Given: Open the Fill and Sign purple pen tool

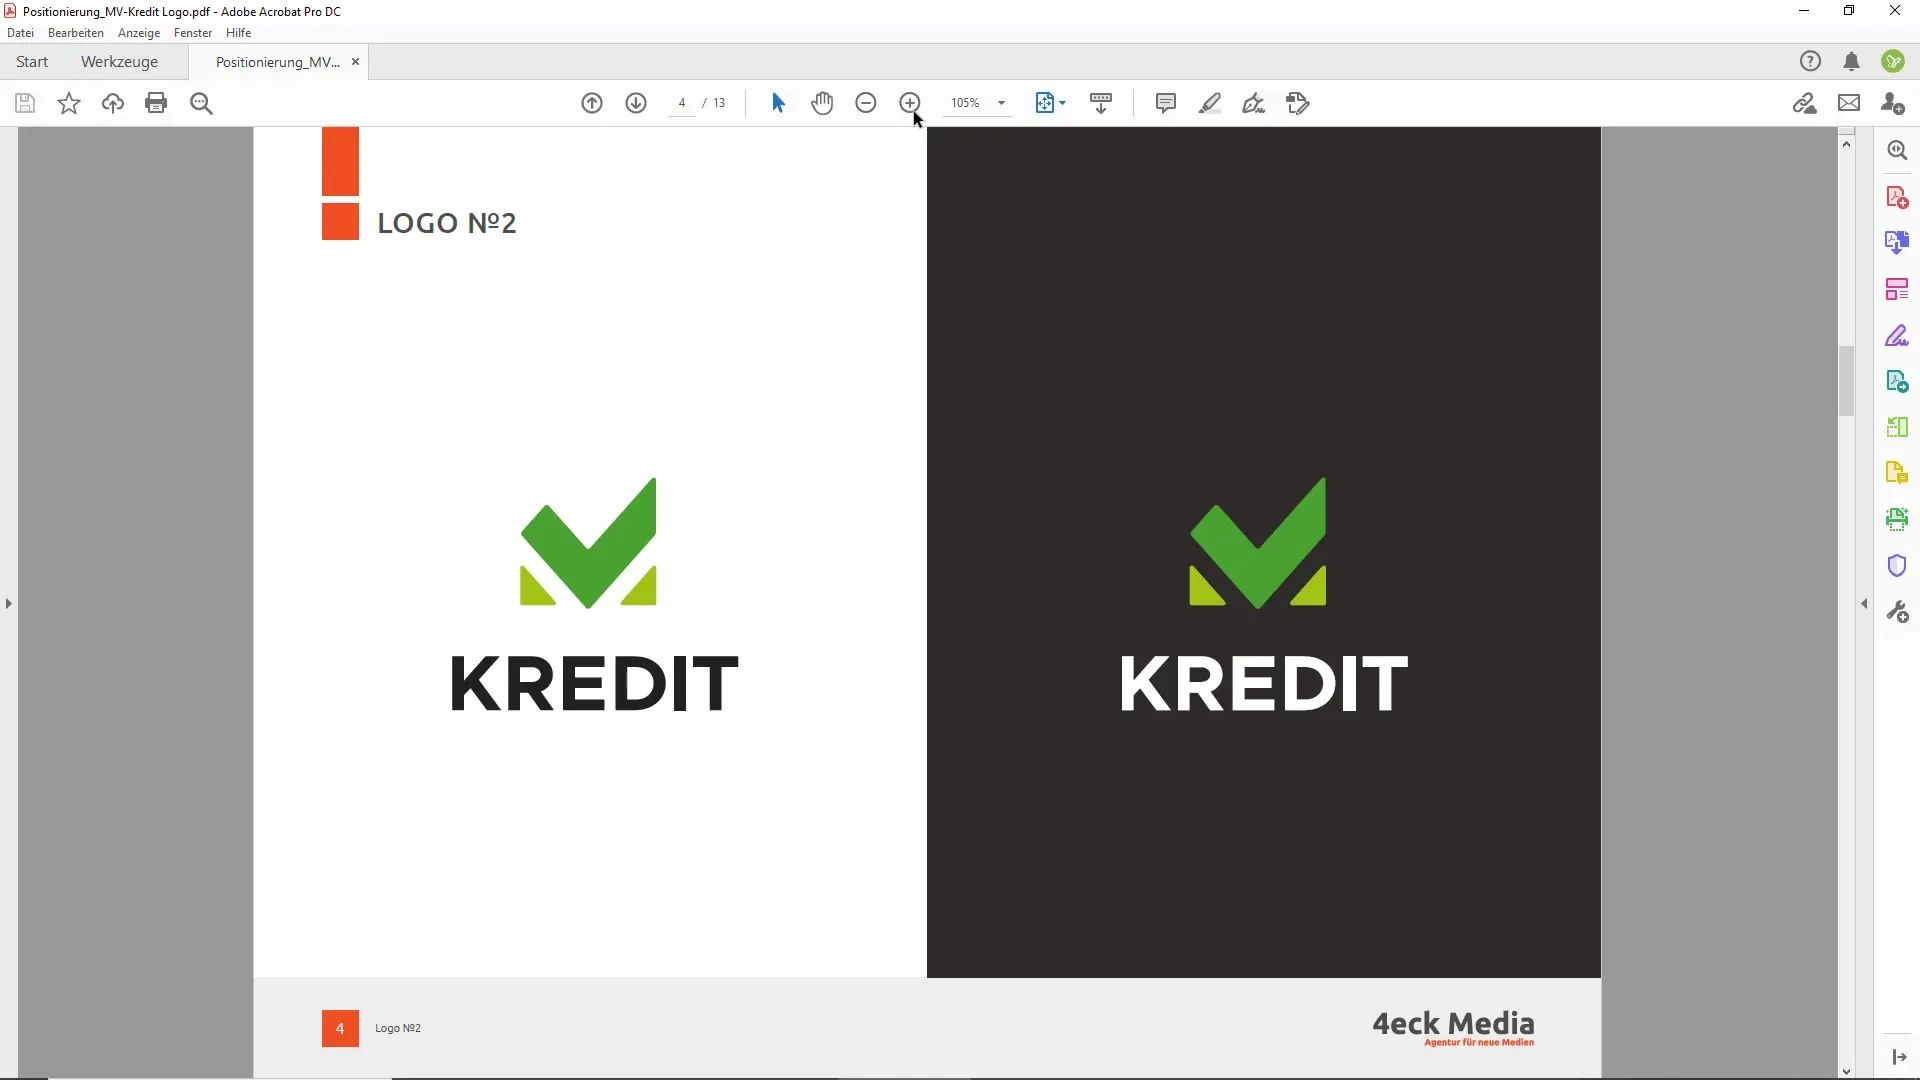Looking at the screenshot, I should click(1897, 336).
